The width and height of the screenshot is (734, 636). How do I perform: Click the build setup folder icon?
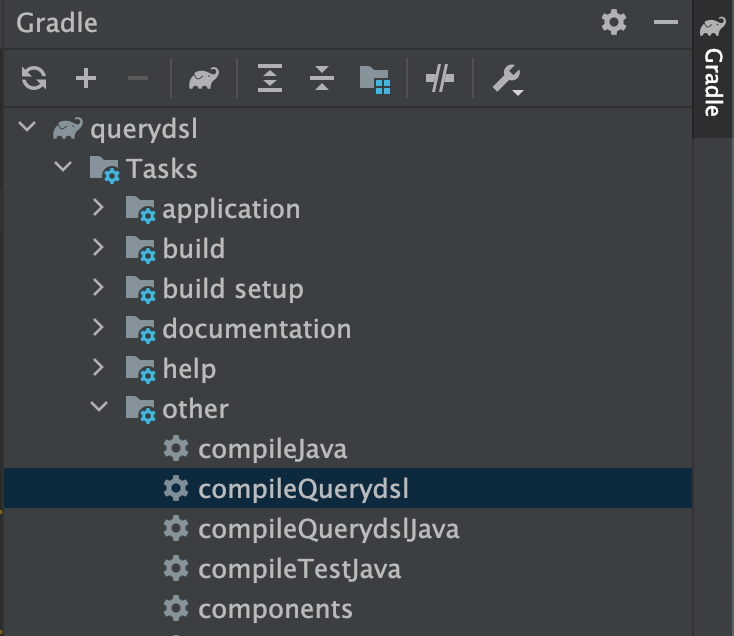[x=140, y=290]
